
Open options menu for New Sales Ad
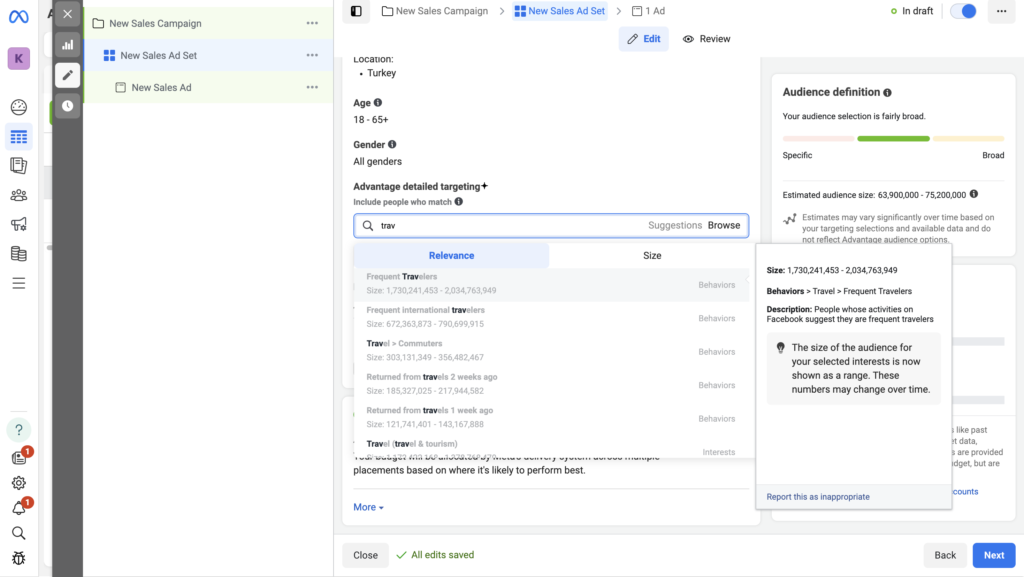(313, 87)
